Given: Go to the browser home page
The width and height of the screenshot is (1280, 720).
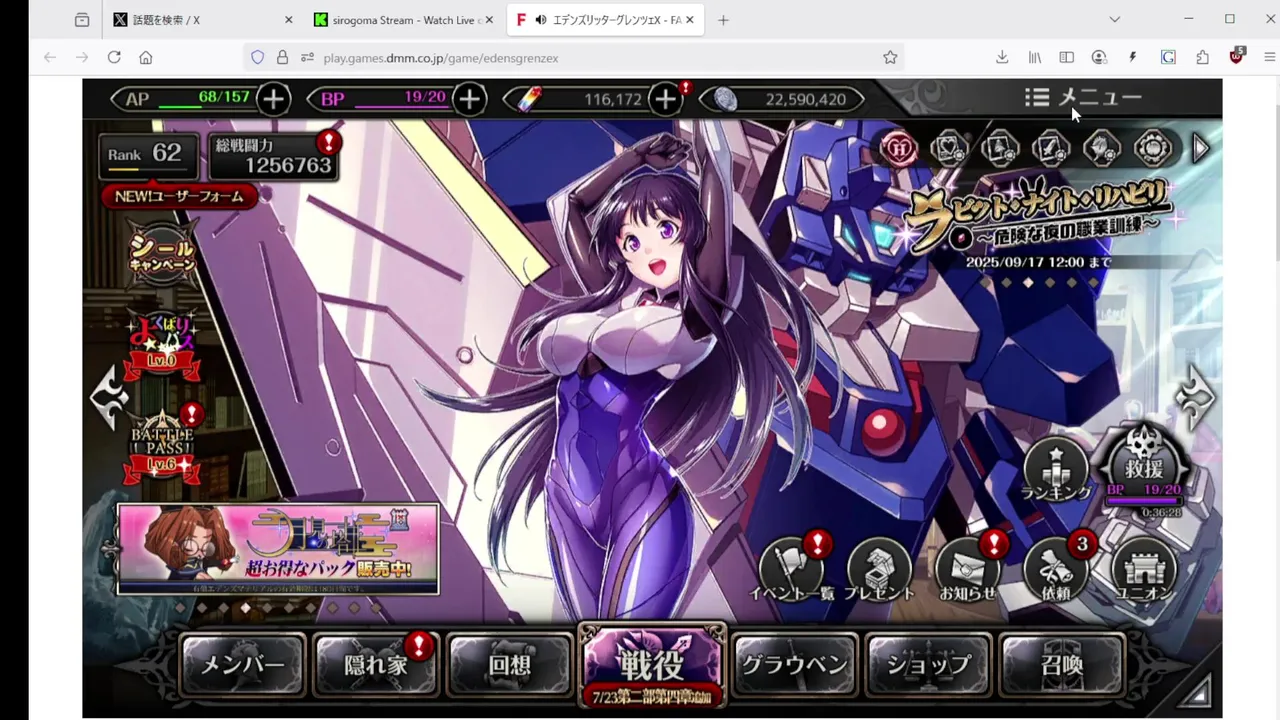Looking at the screenshot, I should tap(146, 58).
